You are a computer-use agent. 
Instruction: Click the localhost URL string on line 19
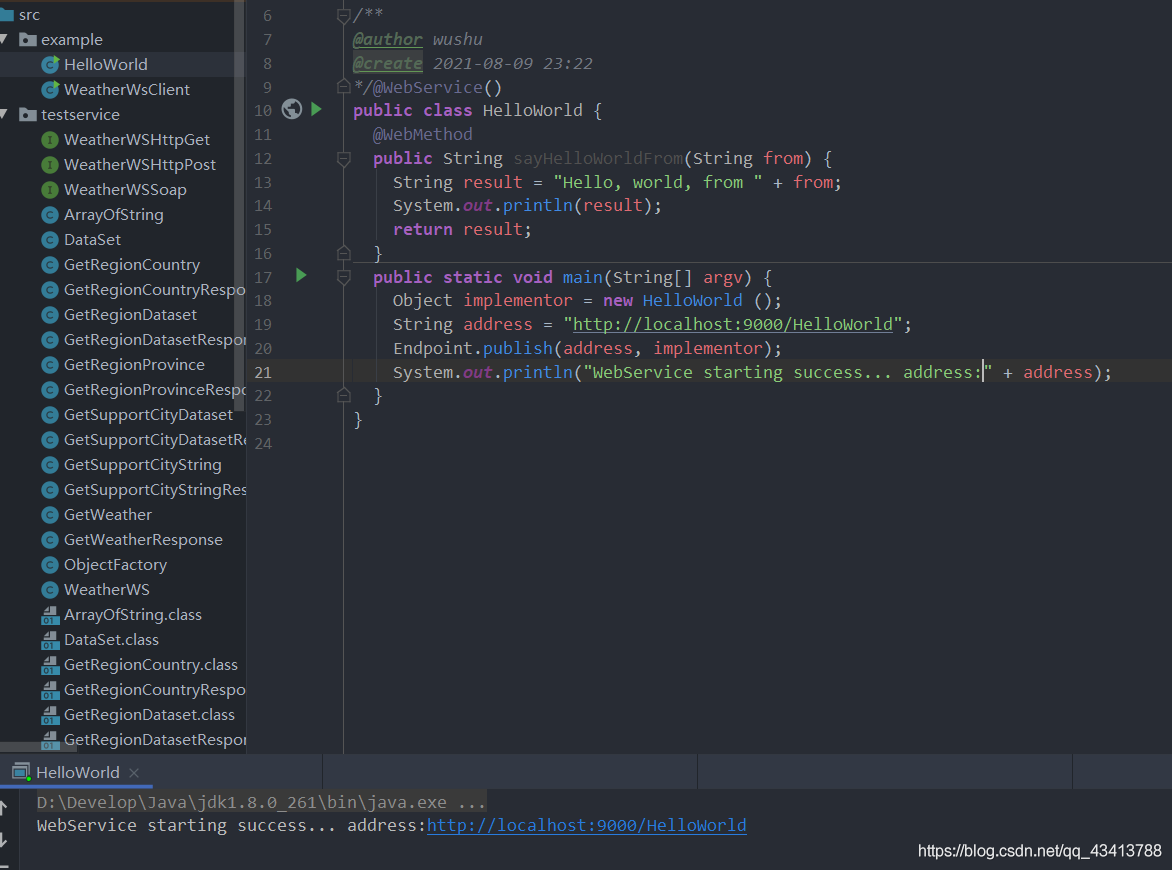click(732, 324)
